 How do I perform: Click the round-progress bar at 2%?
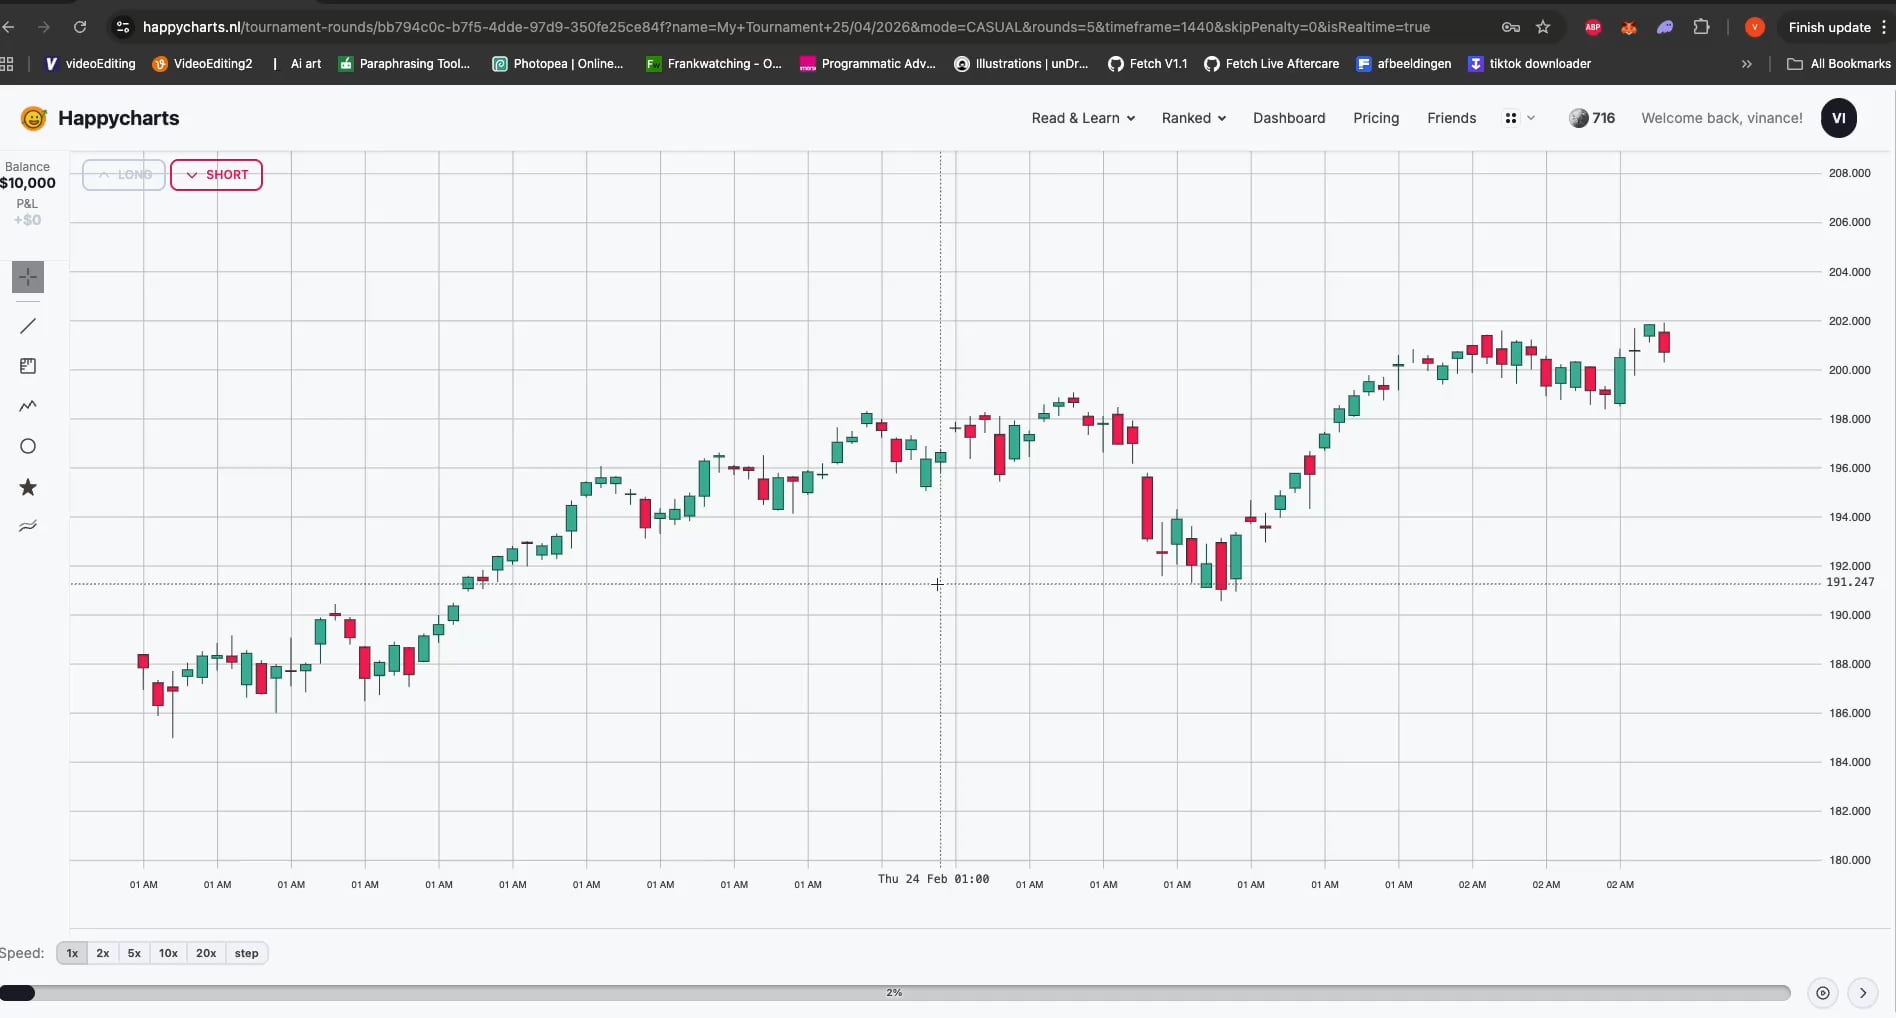click(x=894, y=993)
